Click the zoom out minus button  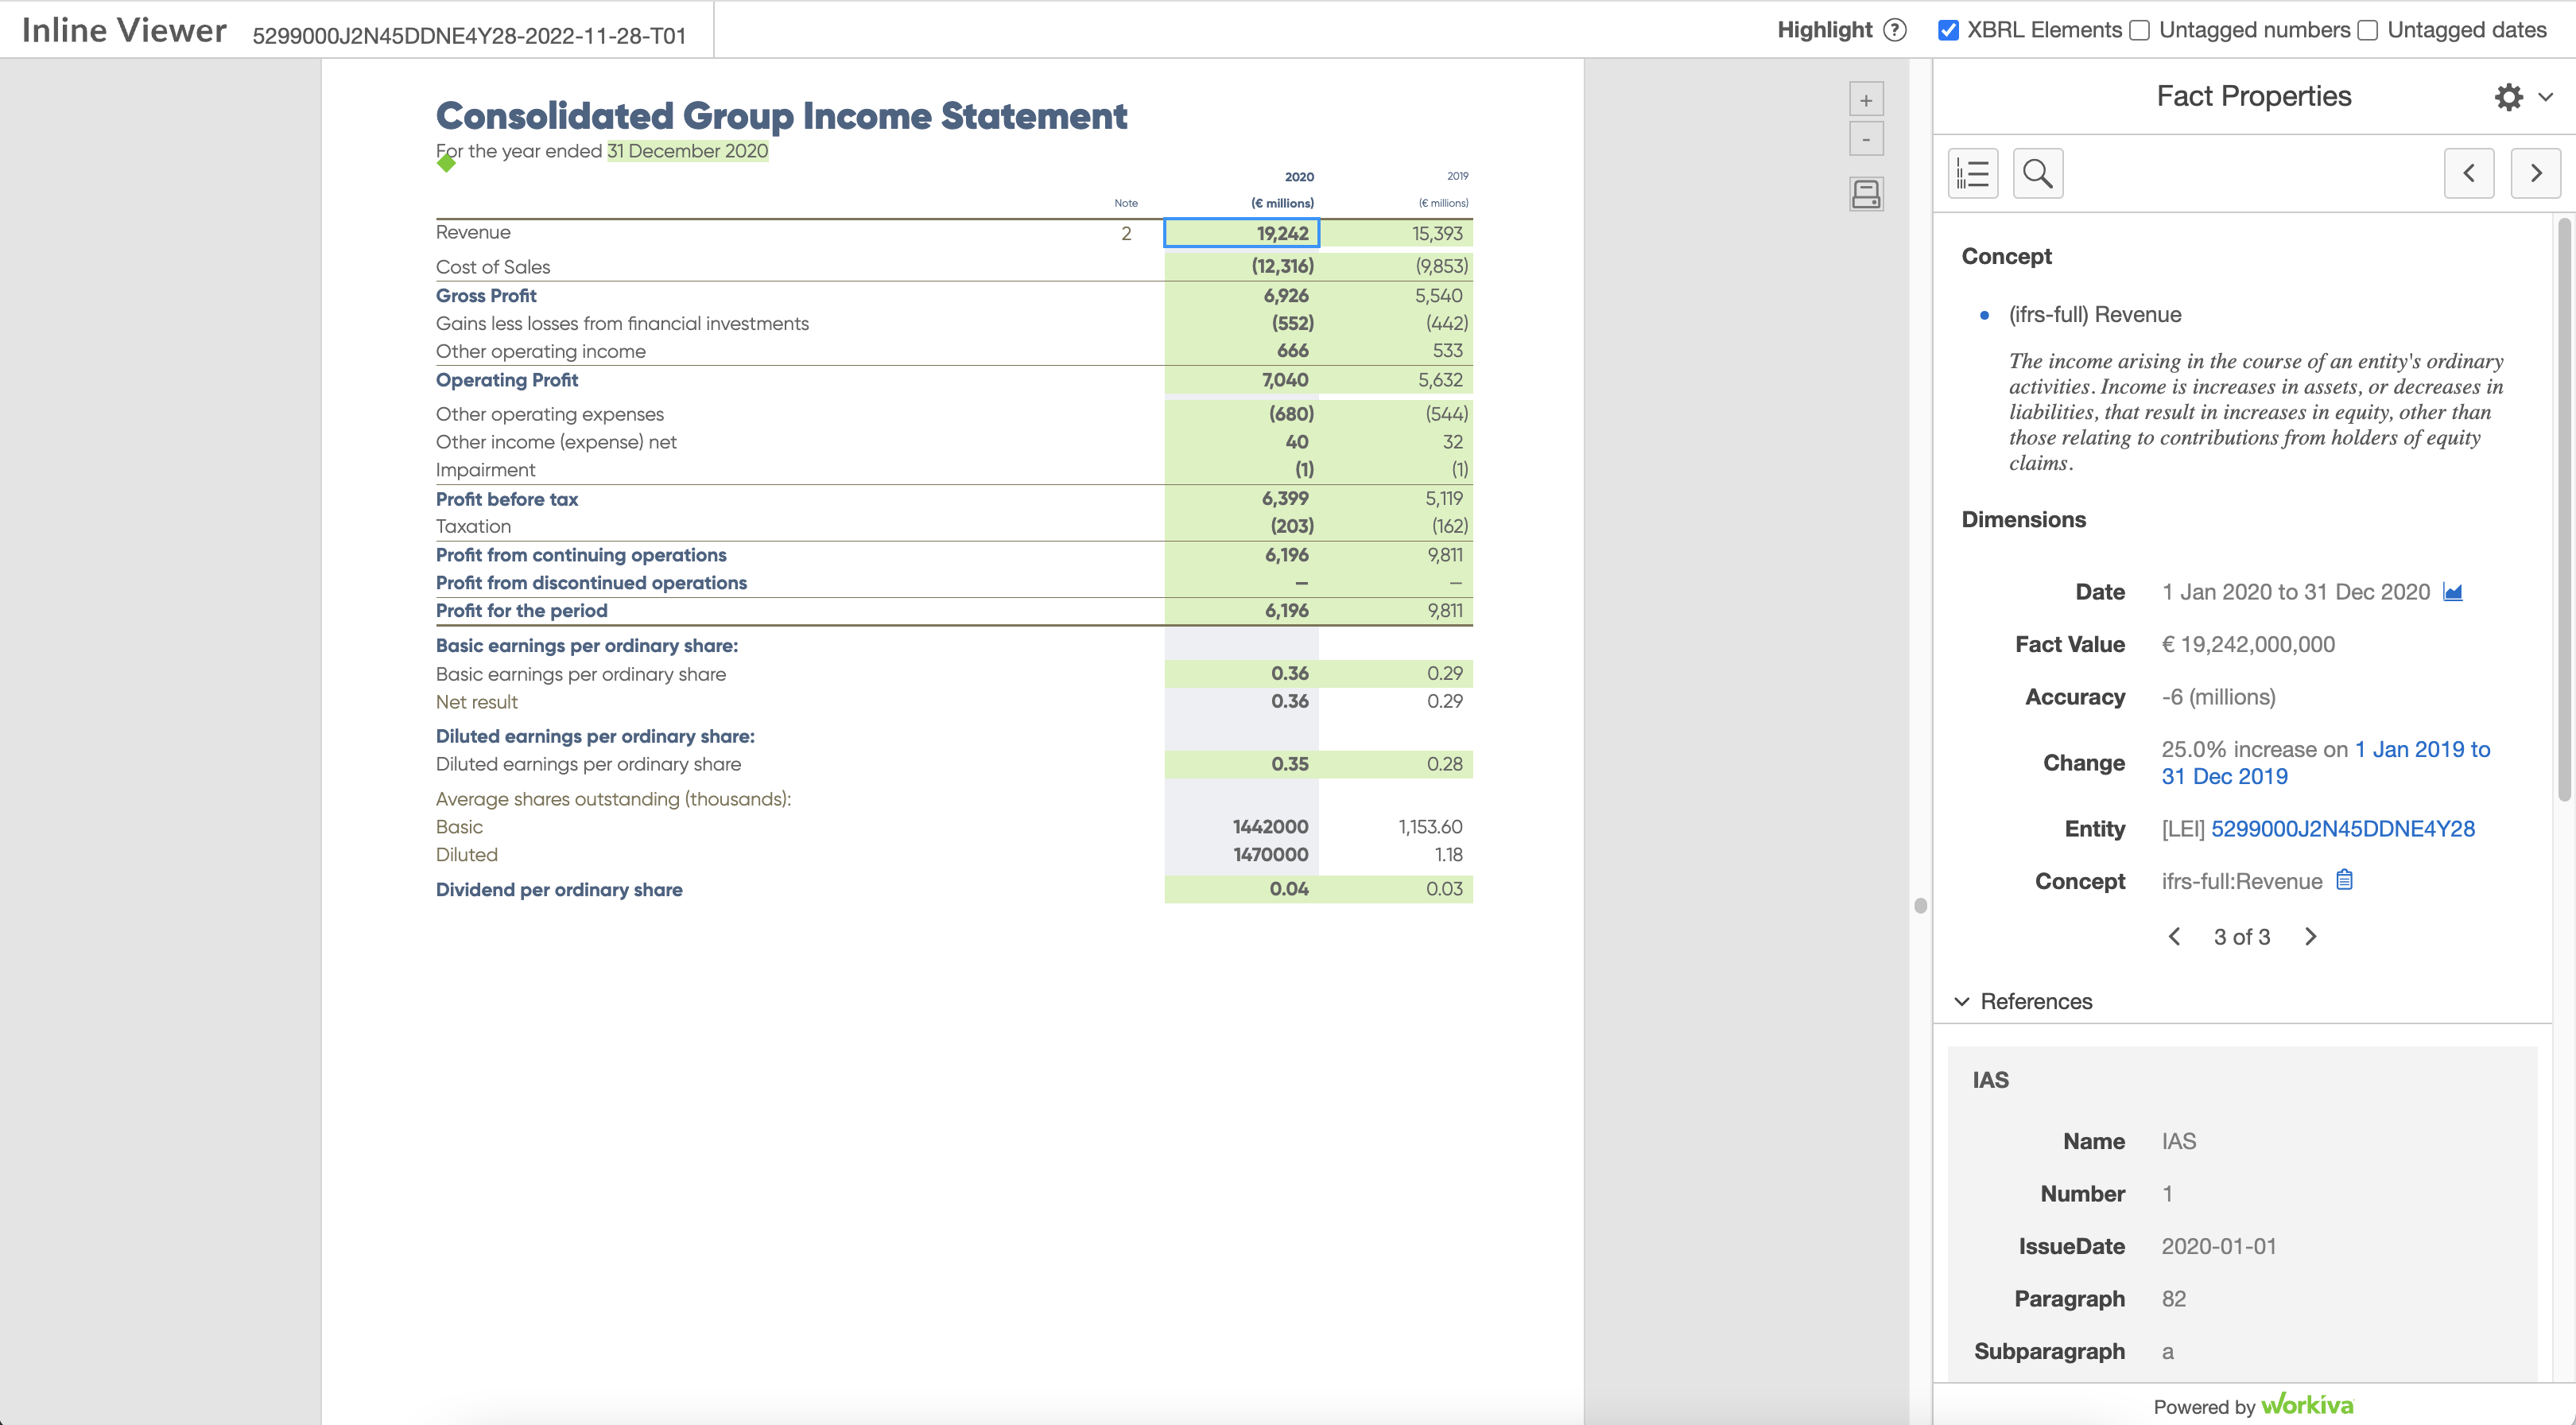pyautogui.click(x=1865, y=140)
